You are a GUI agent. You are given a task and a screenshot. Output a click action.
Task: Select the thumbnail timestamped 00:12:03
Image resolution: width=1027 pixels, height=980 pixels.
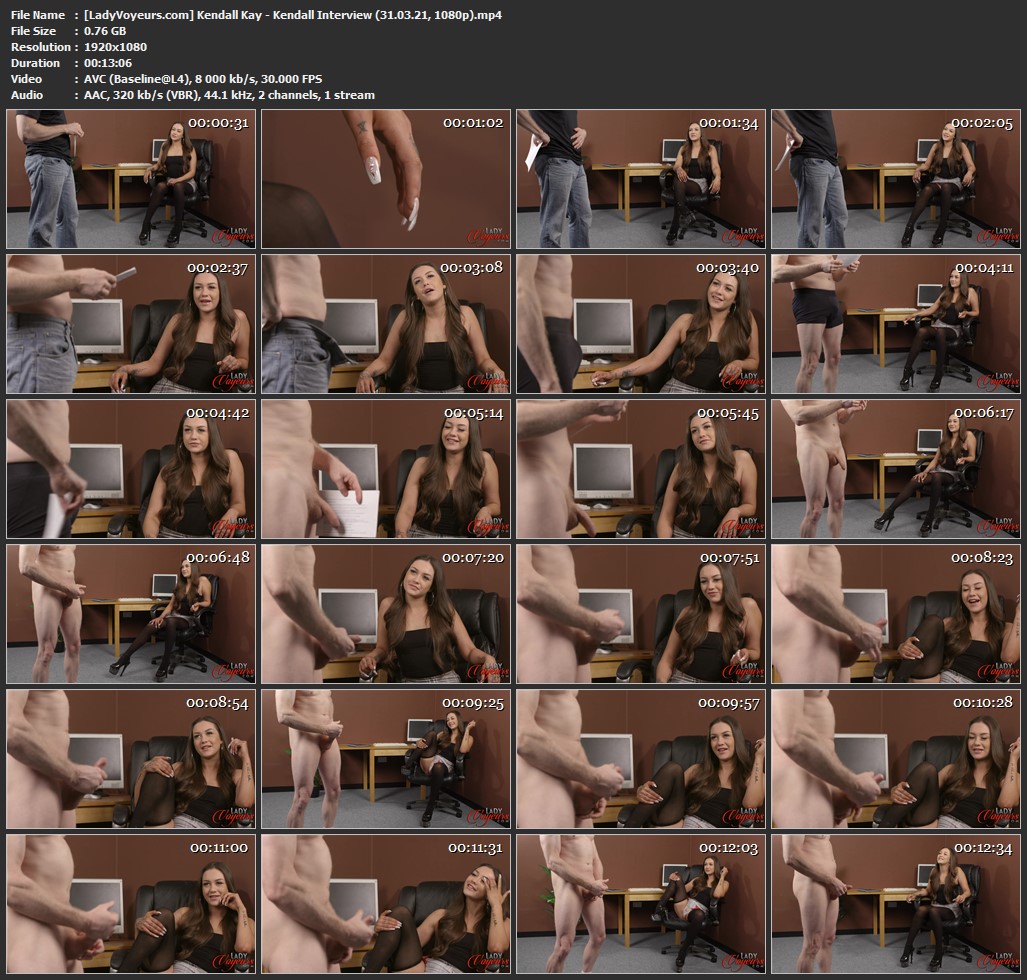[641, 903]
